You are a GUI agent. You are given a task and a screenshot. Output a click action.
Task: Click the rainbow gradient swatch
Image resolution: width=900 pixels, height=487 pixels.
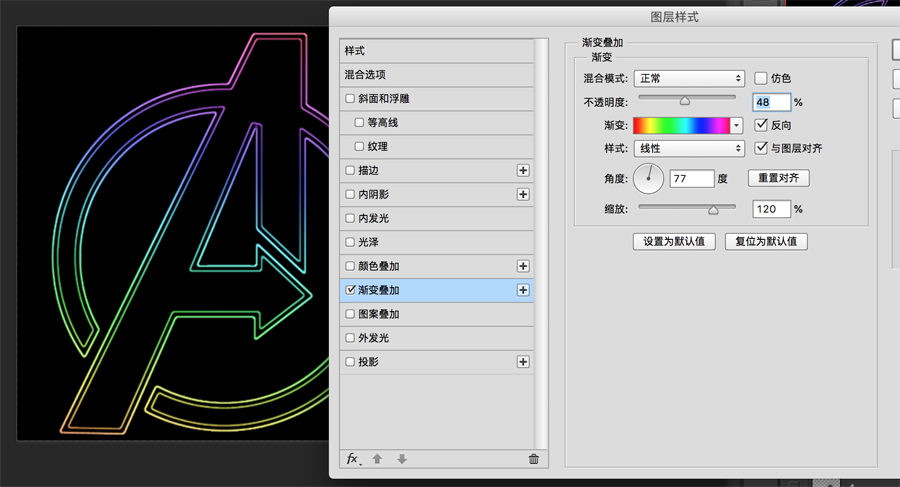click(681, 125)
